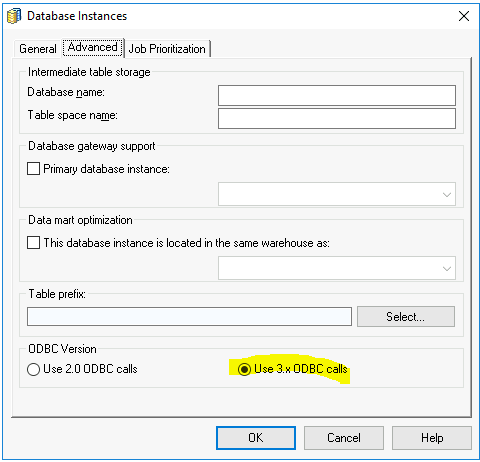The height and width of the screenshot is (462, 480).
Task: Confirm settings with the OK button
Action: pyautogui.click(x=256, y=438)
